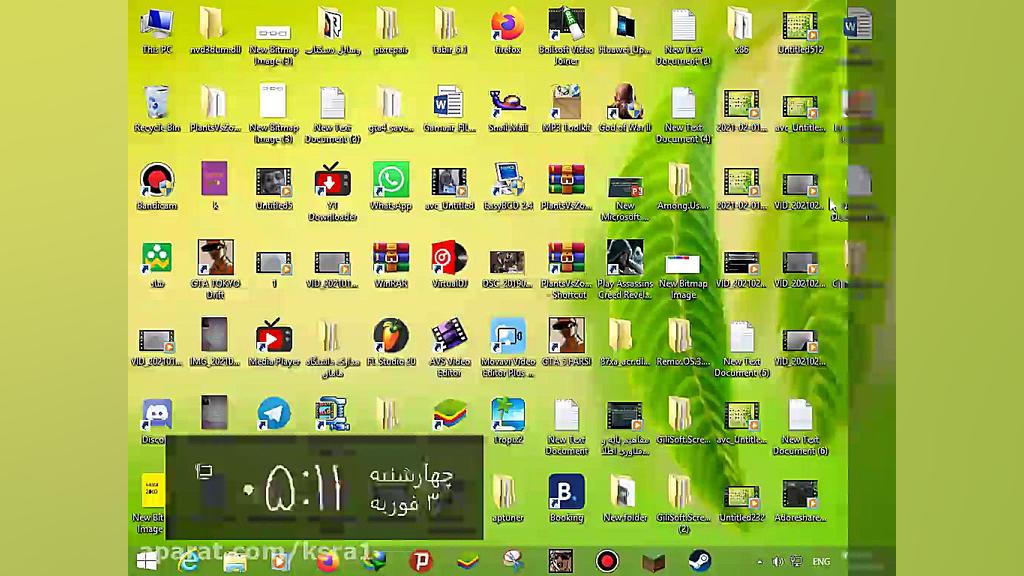Open Tropico2 game shortcut

[x=507, y=420]
